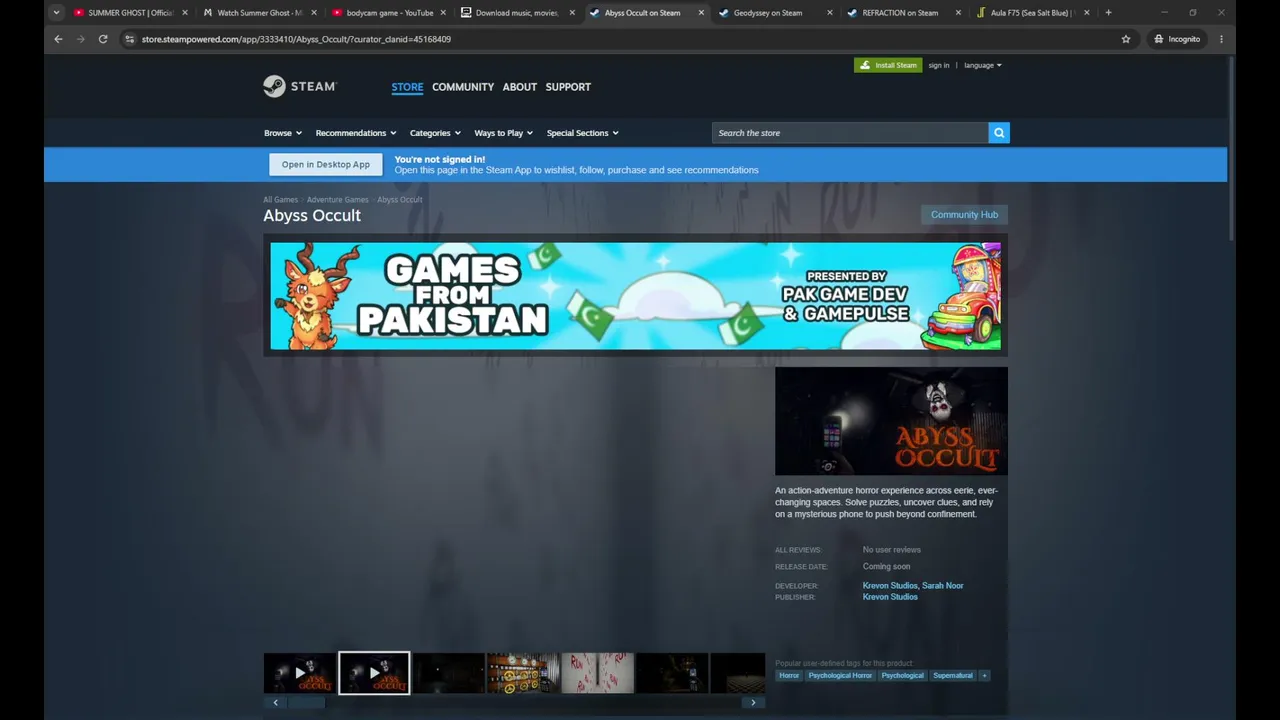Open the Community Hub

point(964,215)
